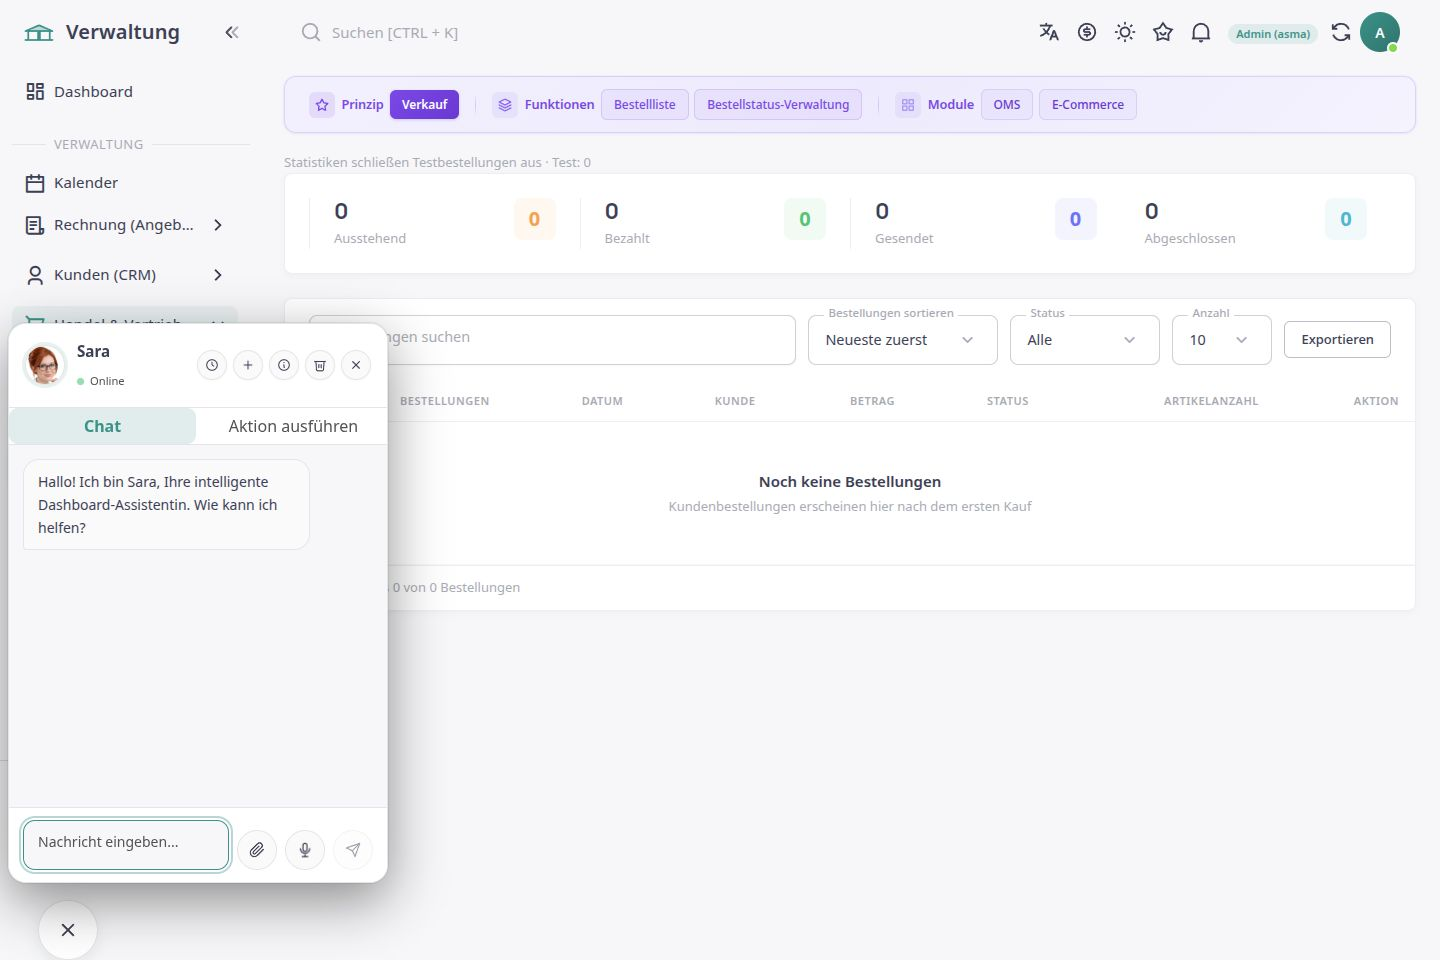The image size is (1440, 960).
Task: Delete chat with trash icon
Action: click(320, 365)
